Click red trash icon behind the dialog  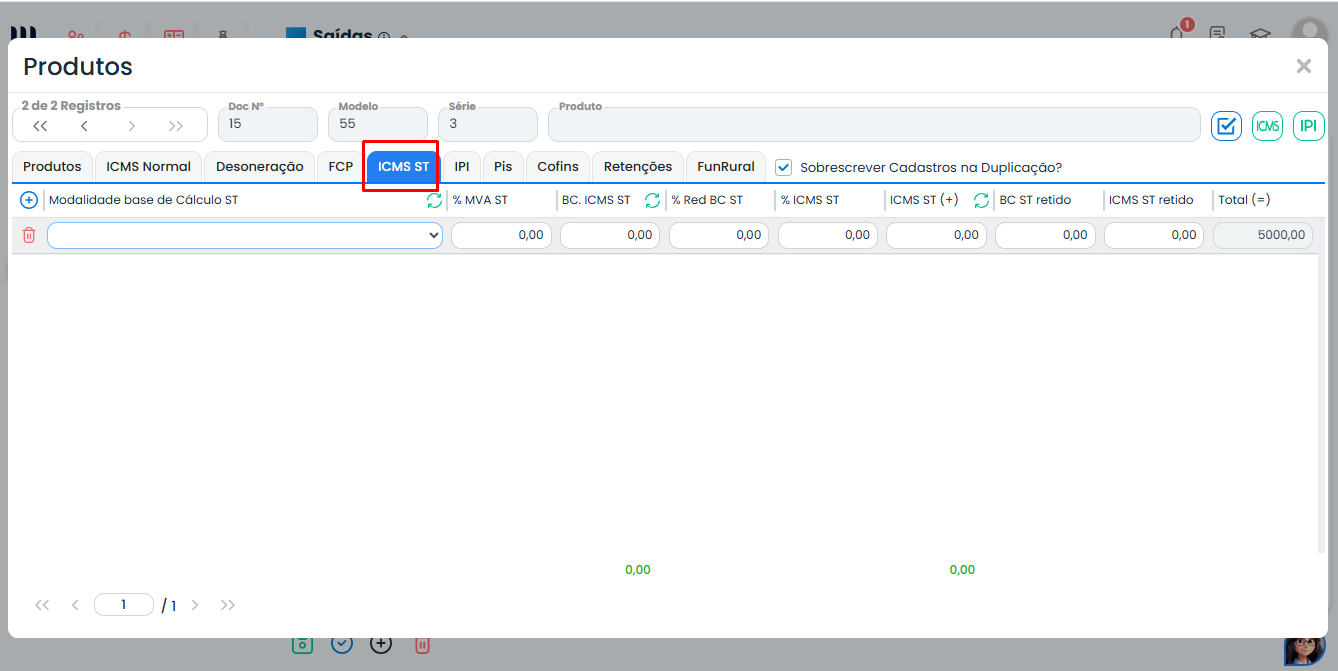point(422,645)
